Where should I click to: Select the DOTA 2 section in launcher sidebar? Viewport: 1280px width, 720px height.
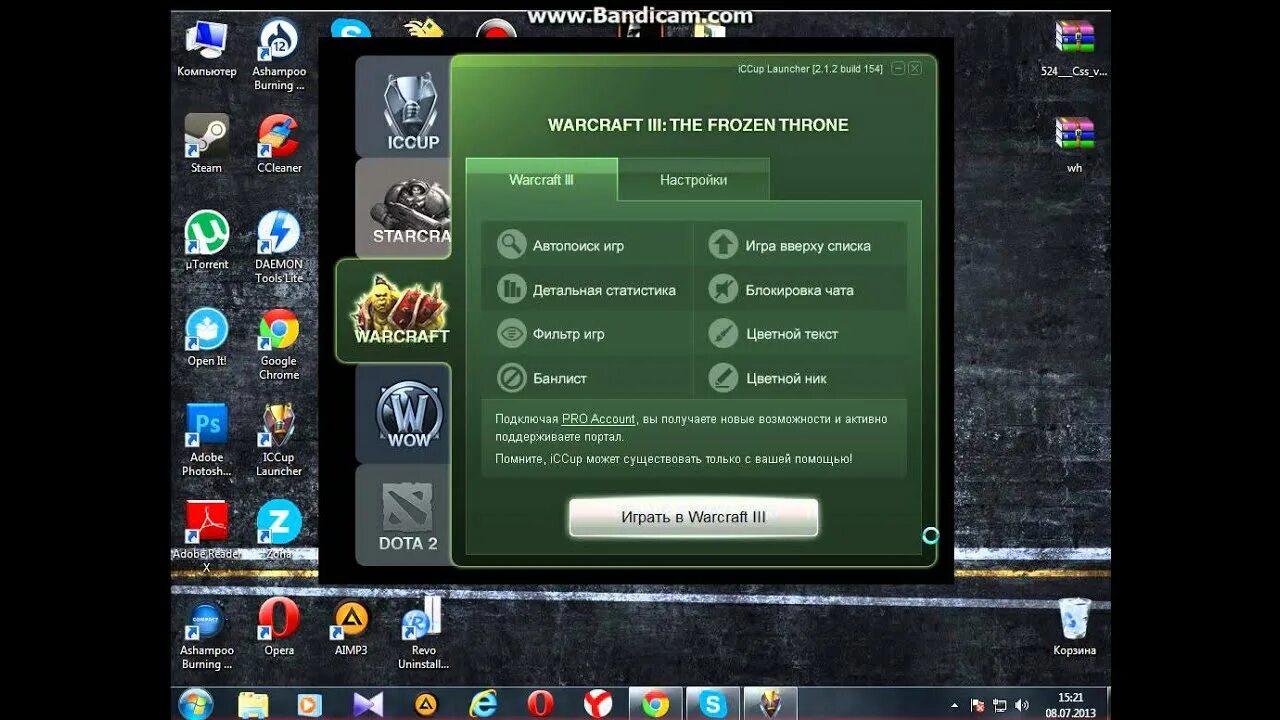[x=403, y=515]
